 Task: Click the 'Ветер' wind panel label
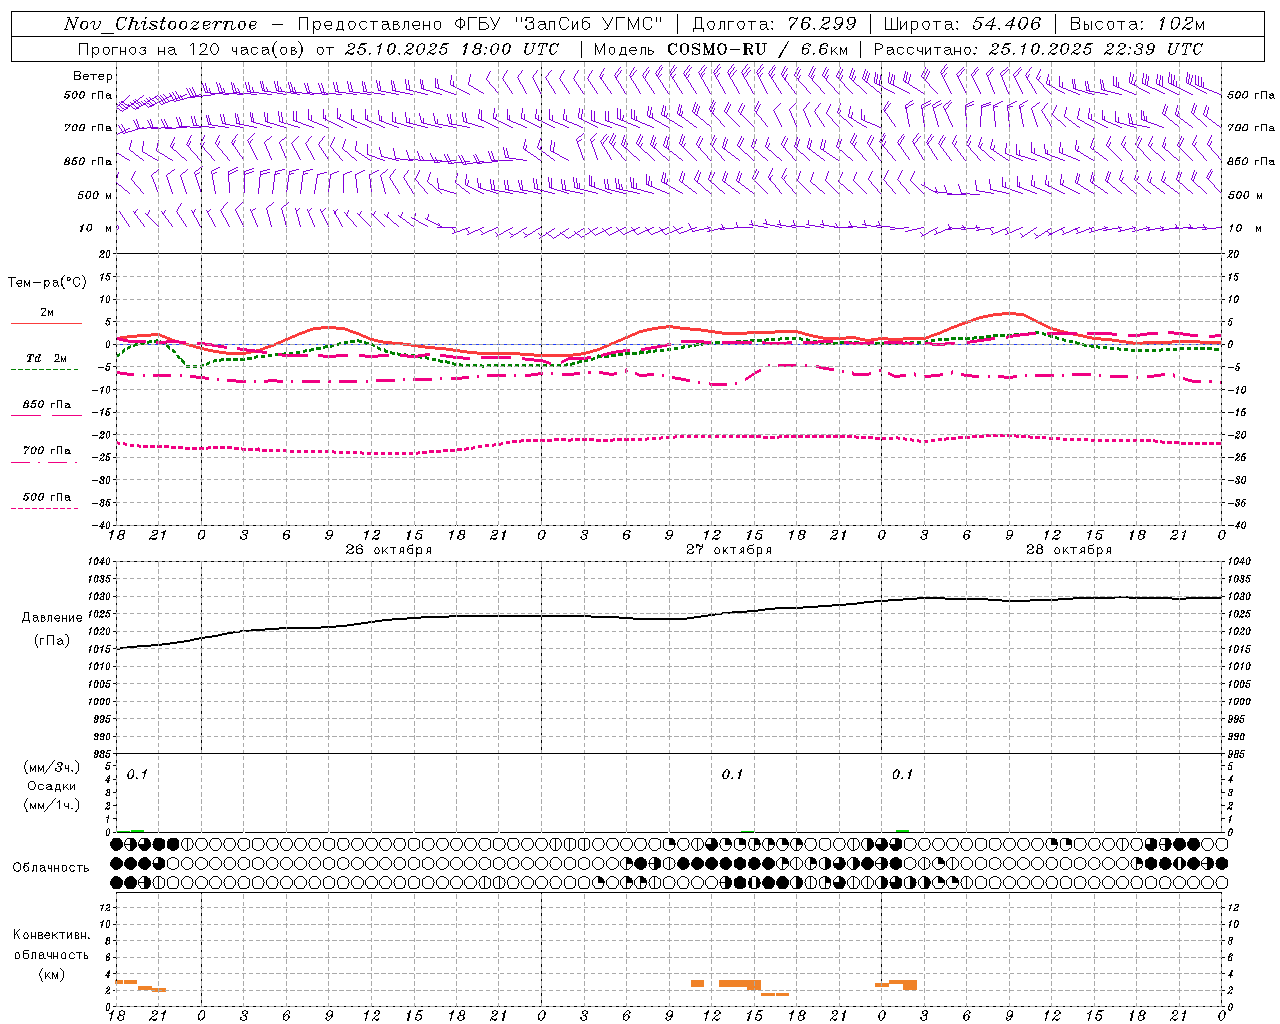coord(93,76)
